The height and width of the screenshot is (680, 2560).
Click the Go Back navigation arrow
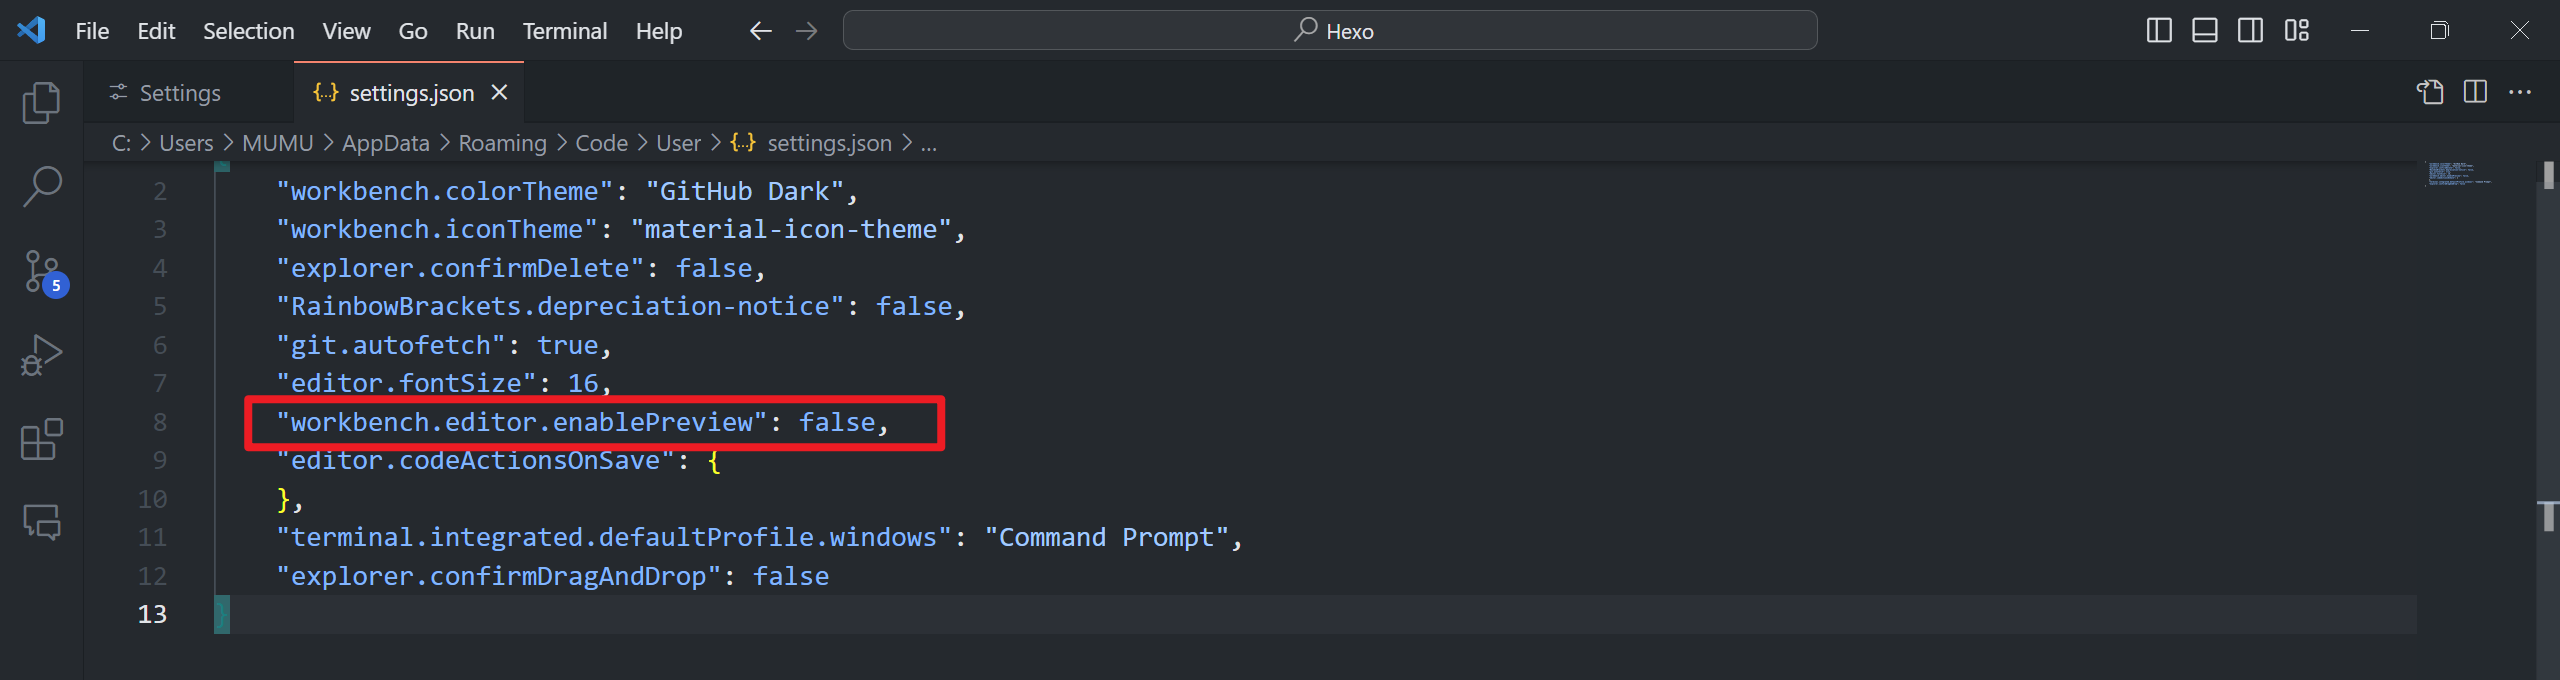point(761,31)
